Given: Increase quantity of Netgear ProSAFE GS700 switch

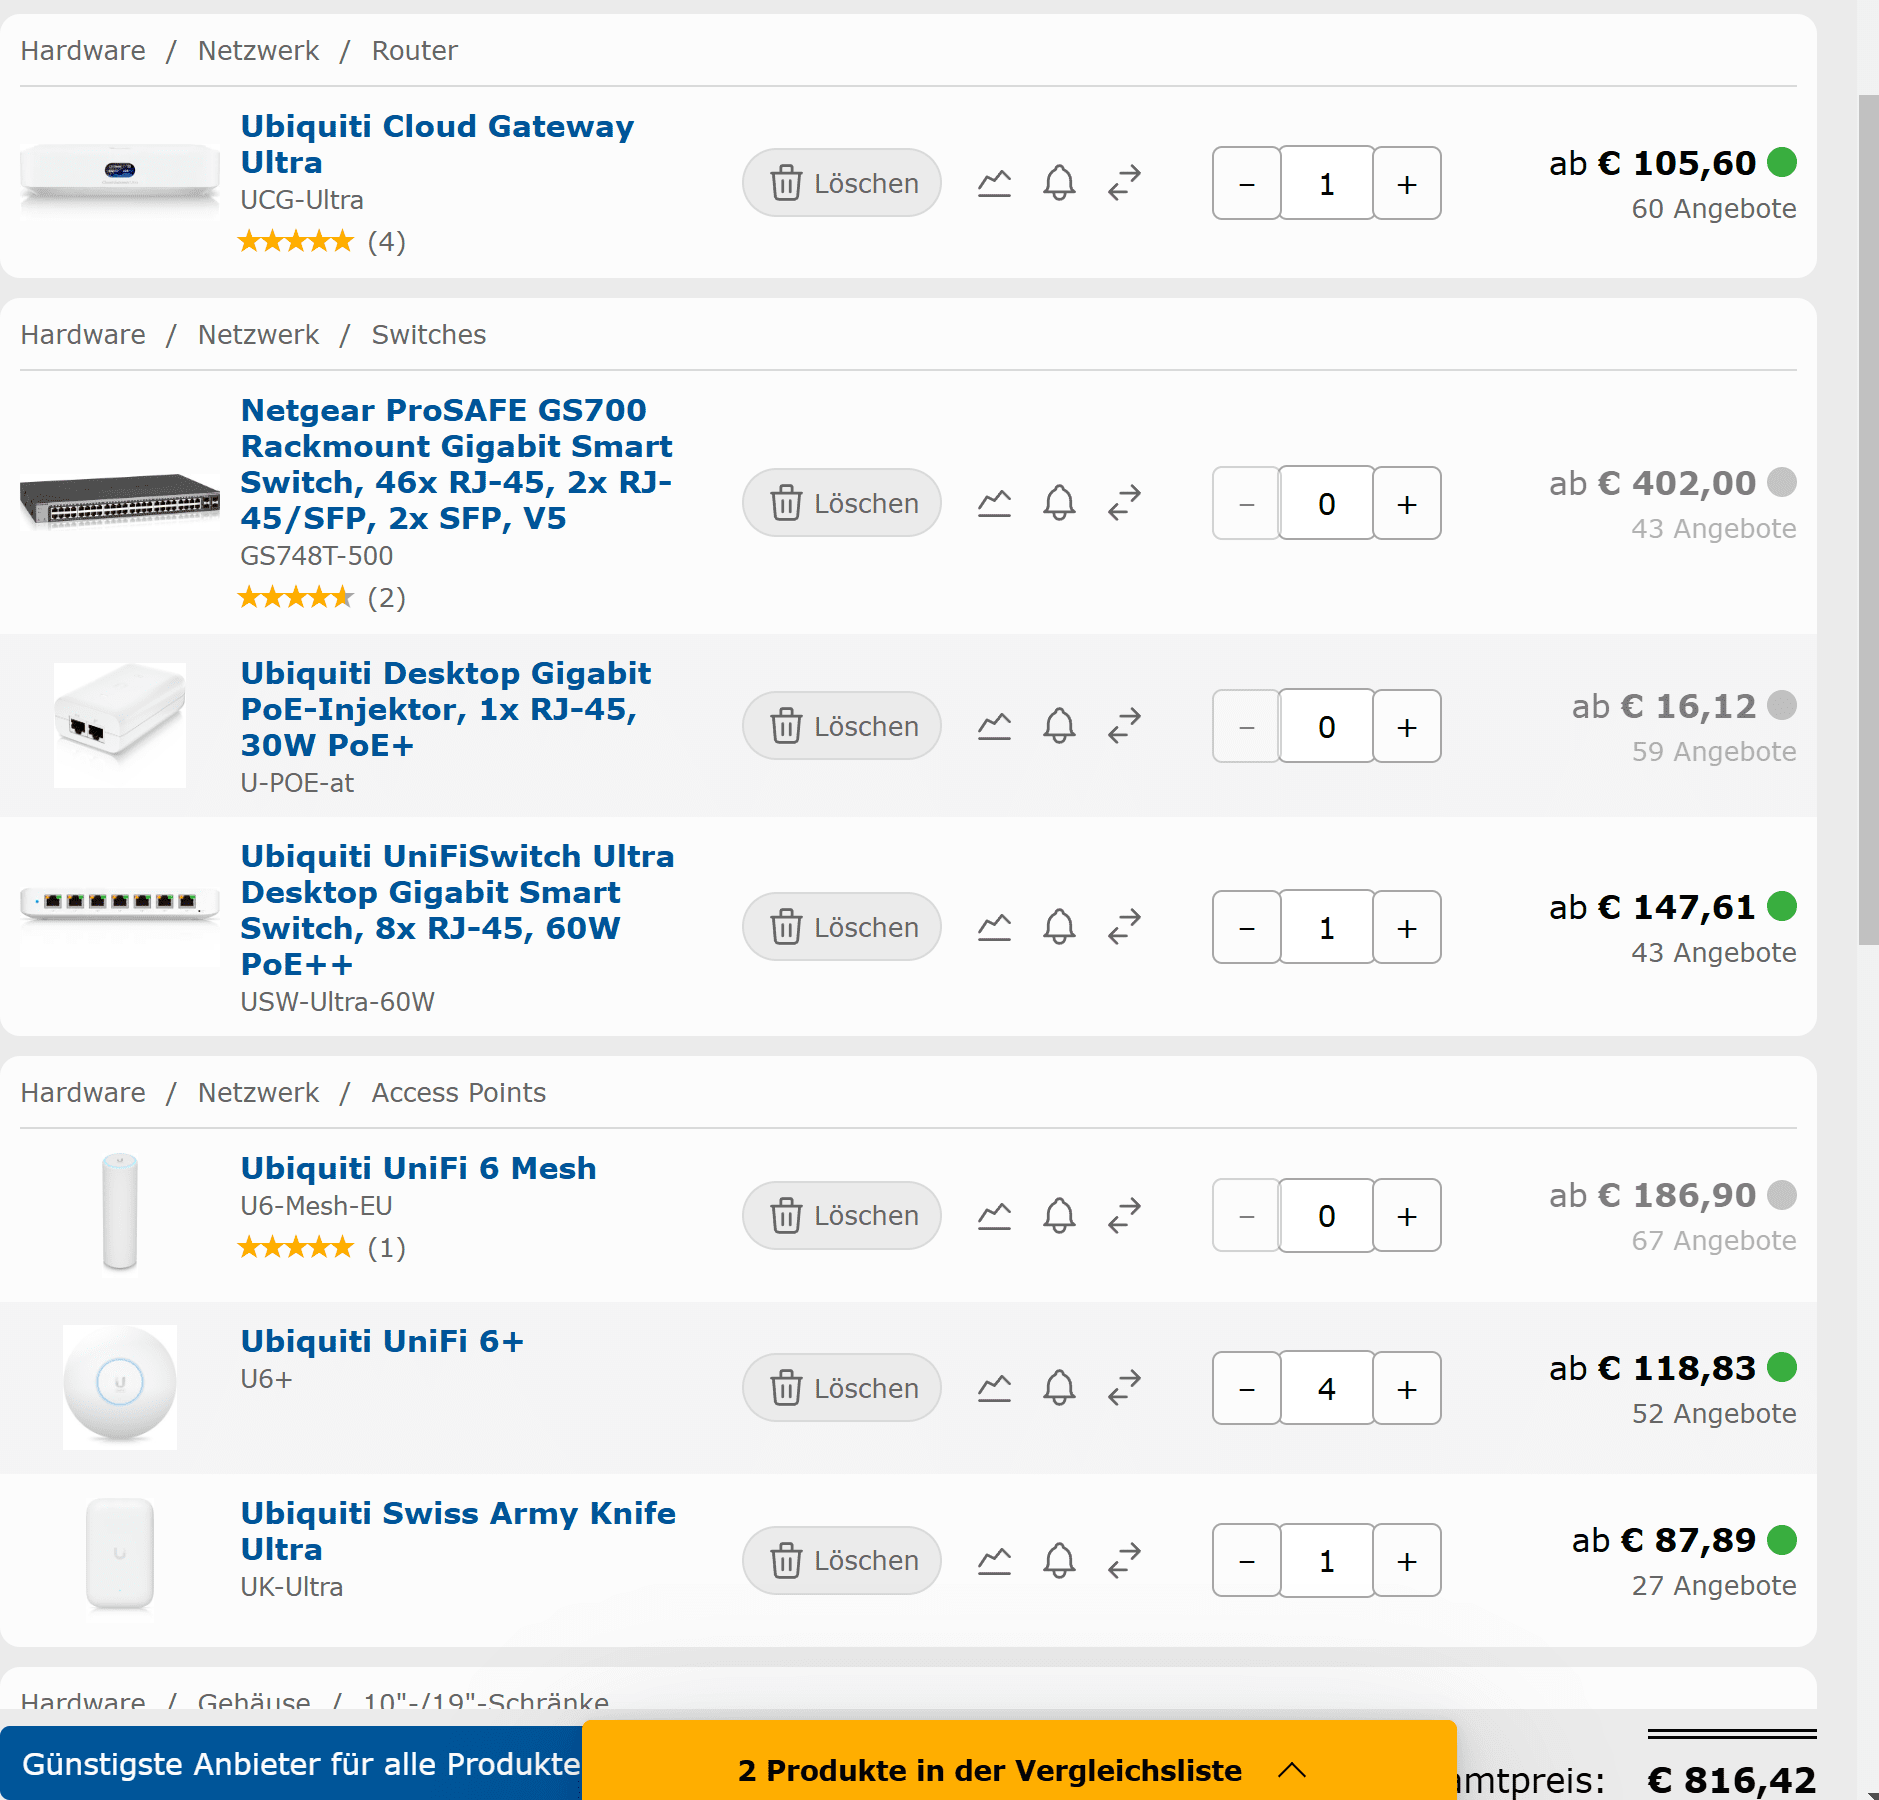Looking at the screenshot, I should pyautogui.click(x=1406, y=503).
